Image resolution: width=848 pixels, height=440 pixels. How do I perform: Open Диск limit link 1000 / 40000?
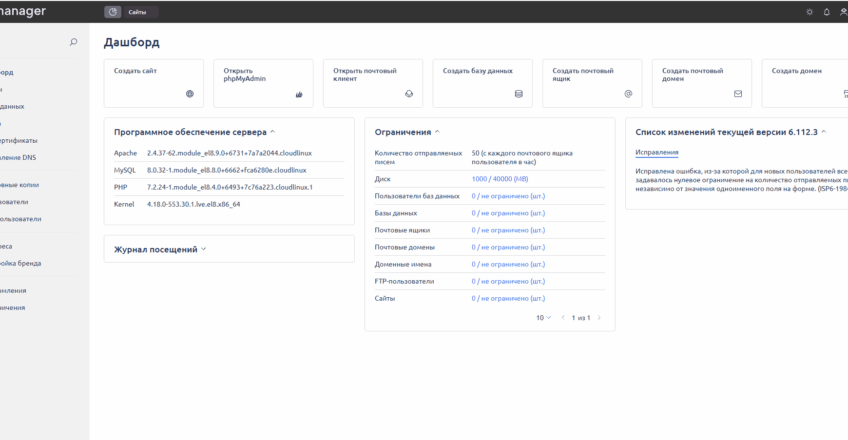500,179
